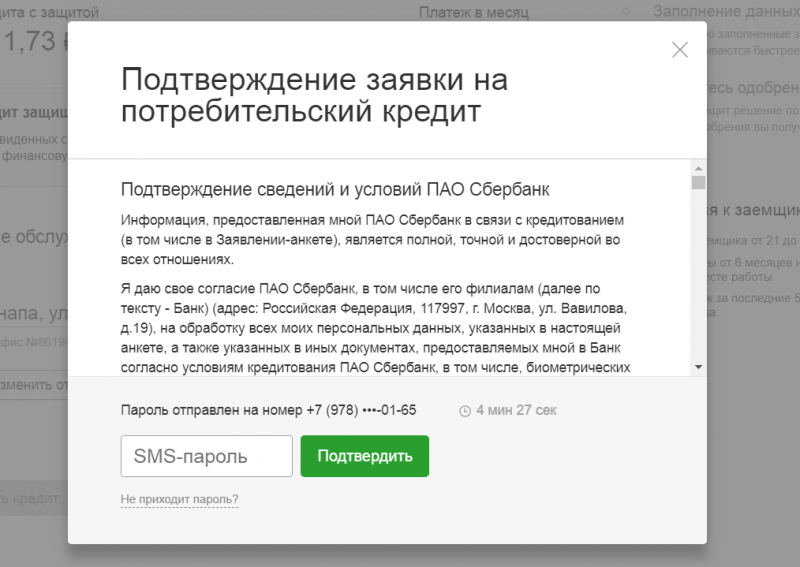Click heading 'Подтверждение сведений и условий ПАО Сбербанк'
This screenshot has width=800, height=567.
click(335, 189)
